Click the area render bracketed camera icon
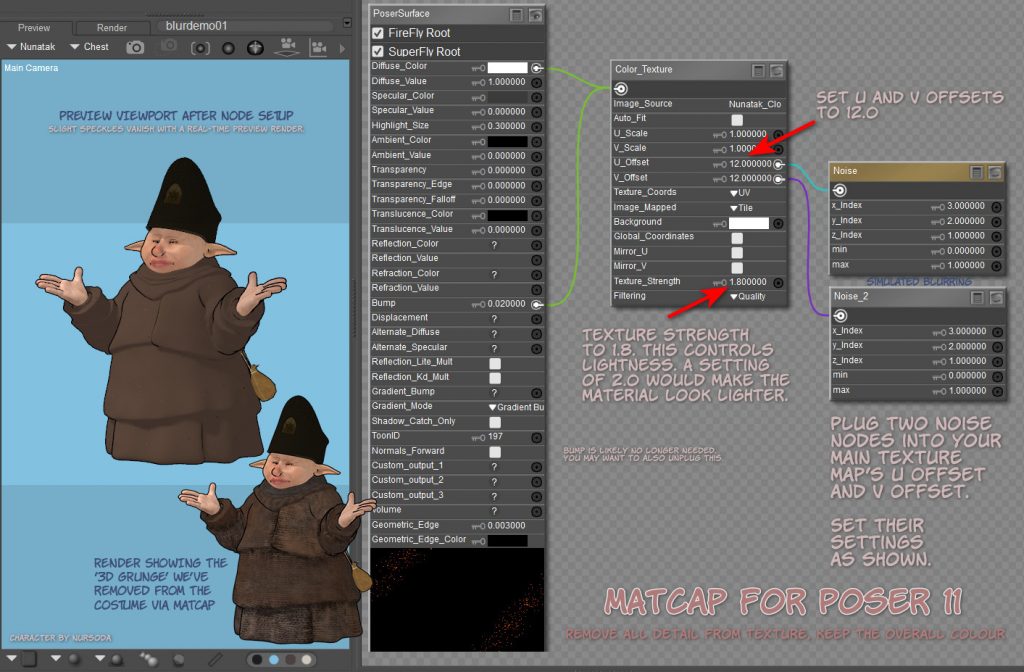Screen dimensions: 1024x672 coord(200,47)
